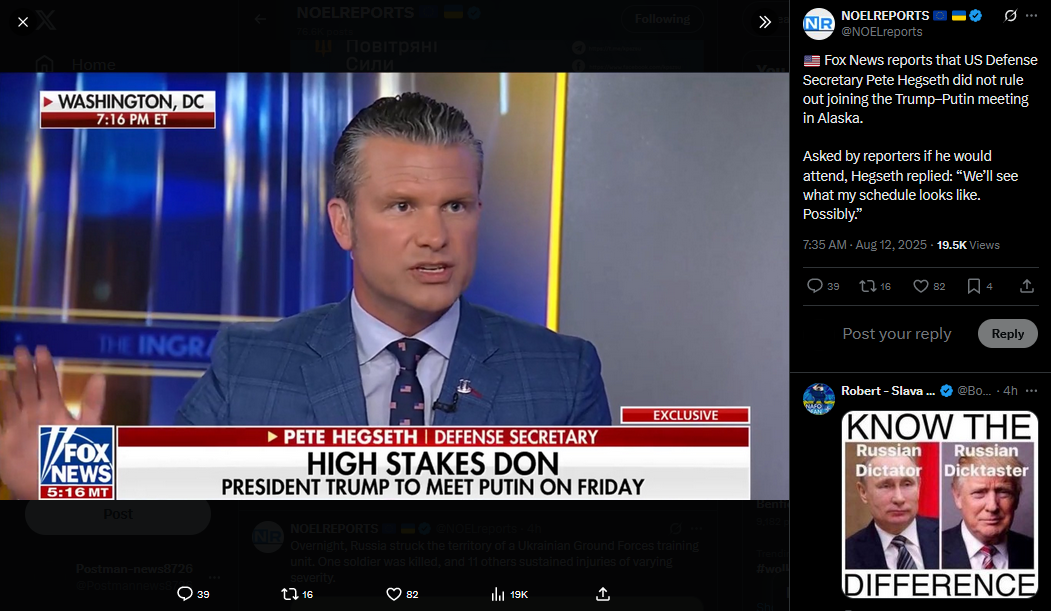View the 19.5K Views analytics
The width and height of the screenshot is (1051, 611).
click(968, 245)
